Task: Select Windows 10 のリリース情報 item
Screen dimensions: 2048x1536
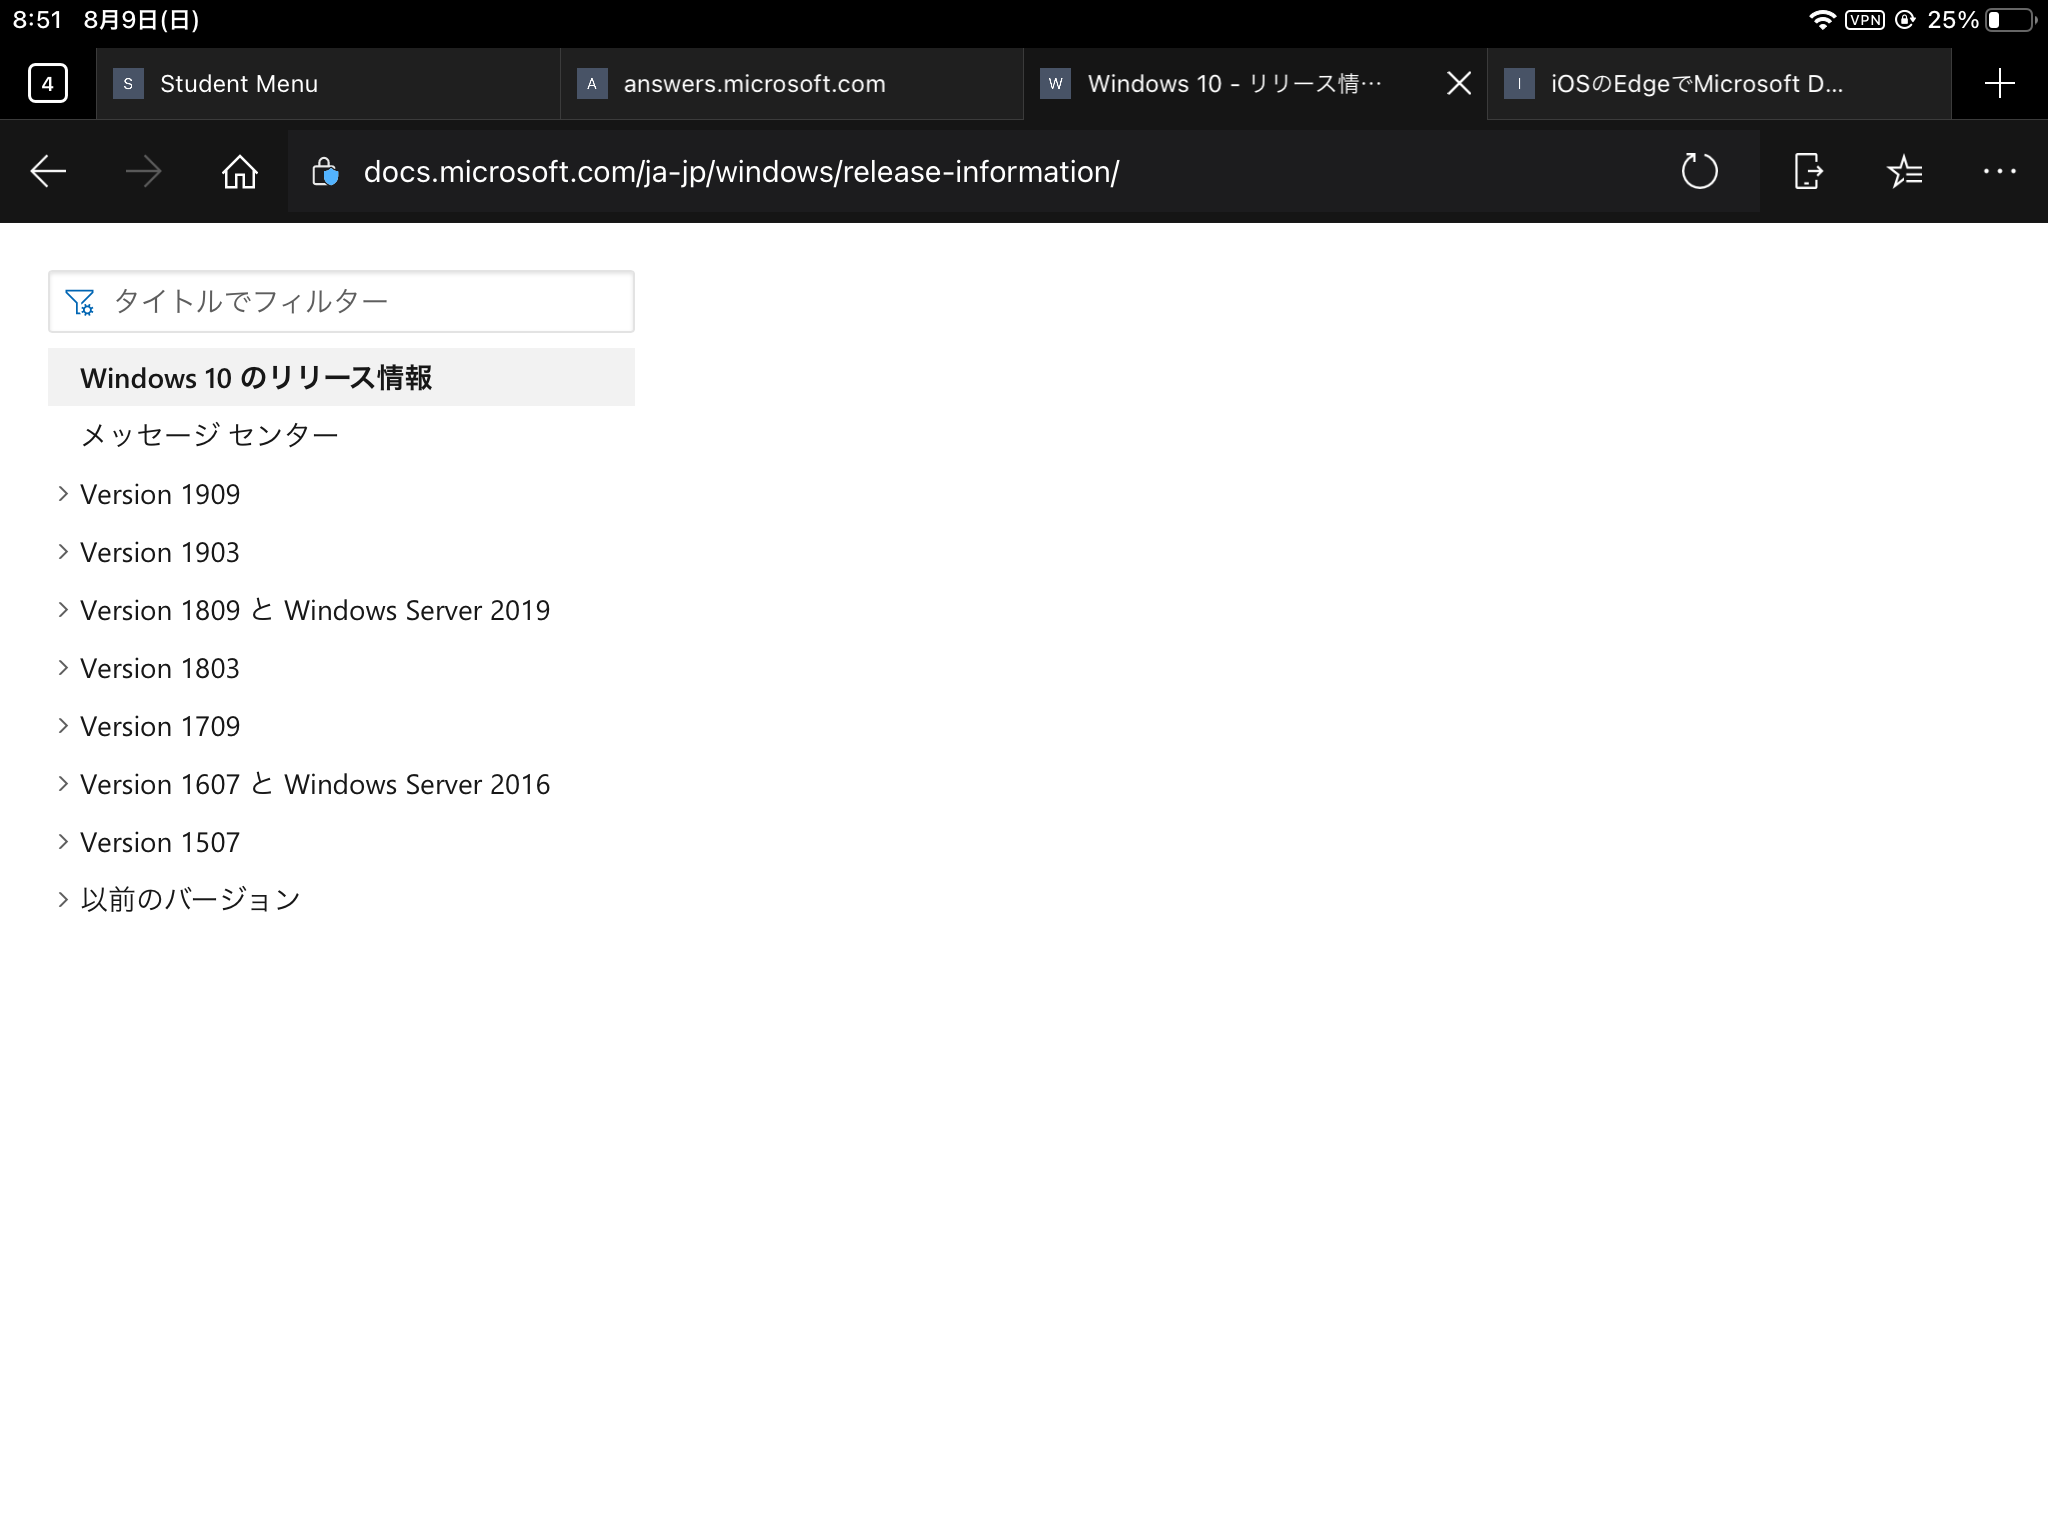Action: pyautogui.click(x=256, y=378)
